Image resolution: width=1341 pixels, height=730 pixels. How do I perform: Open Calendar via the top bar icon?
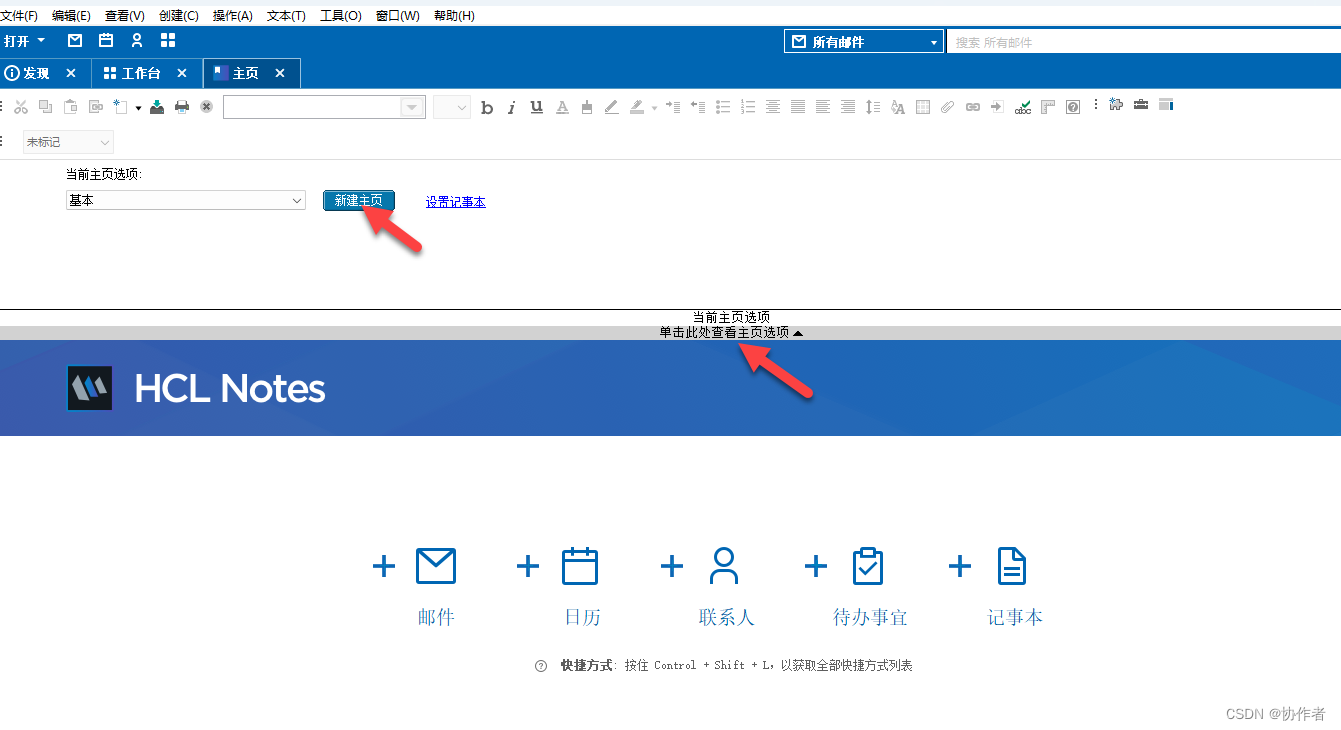(x=106, y=41)
